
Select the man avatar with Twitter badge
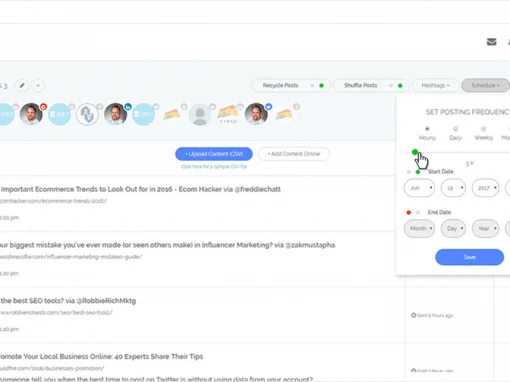256,114
